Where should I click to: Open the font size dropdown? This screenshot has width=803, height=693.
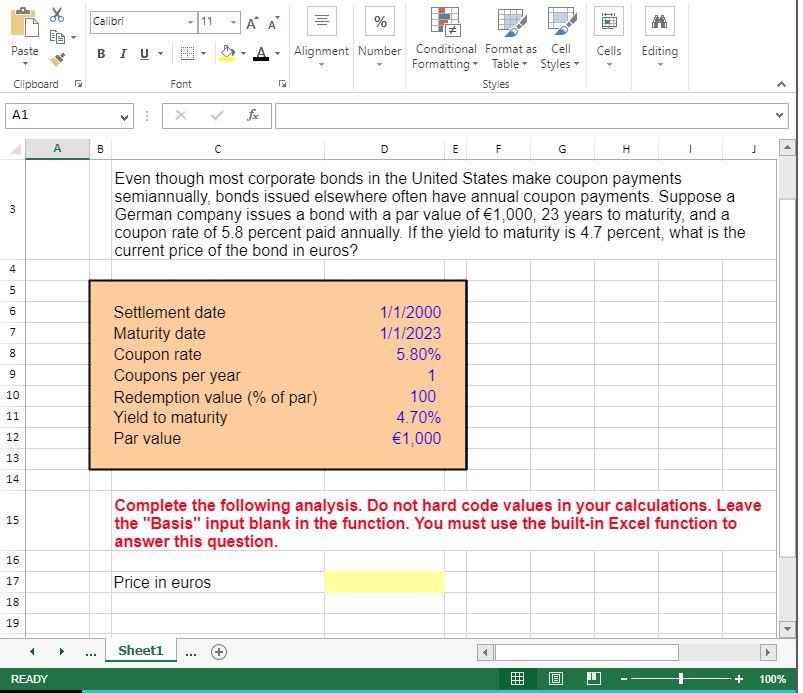coord(233,22)
